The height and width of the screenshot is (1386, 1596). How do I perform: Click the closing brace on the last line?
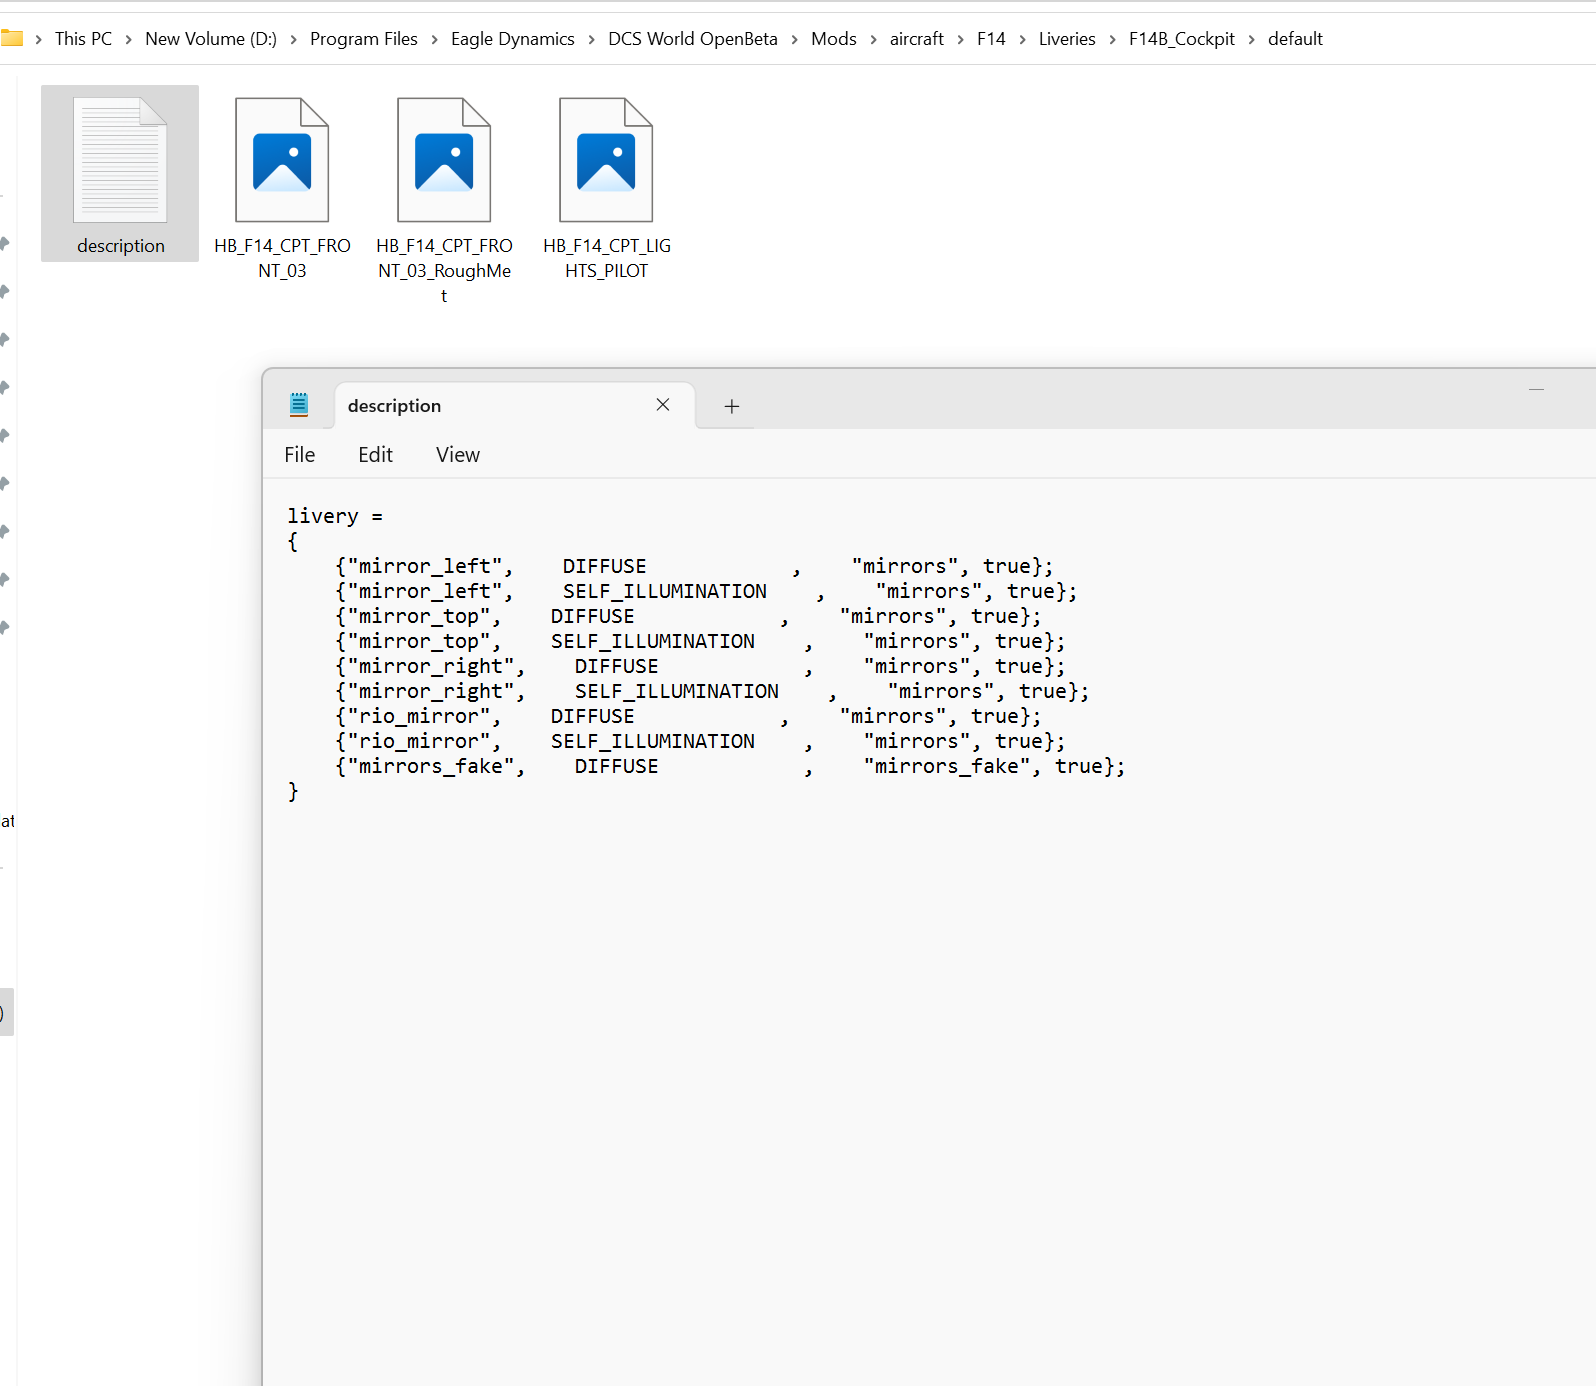(293, 791)
